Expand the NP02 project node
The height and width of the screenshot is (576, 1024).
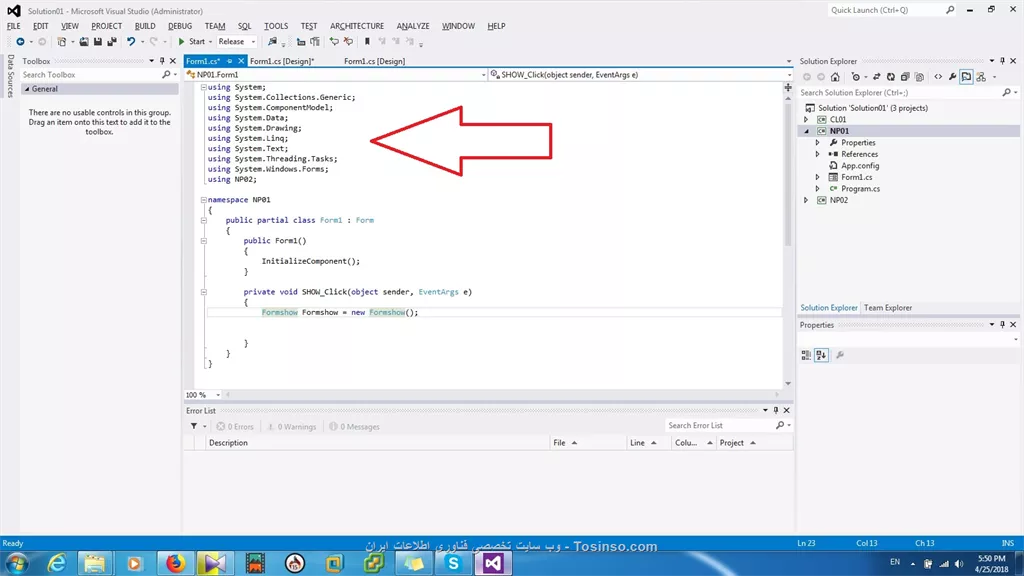[806, 200]
